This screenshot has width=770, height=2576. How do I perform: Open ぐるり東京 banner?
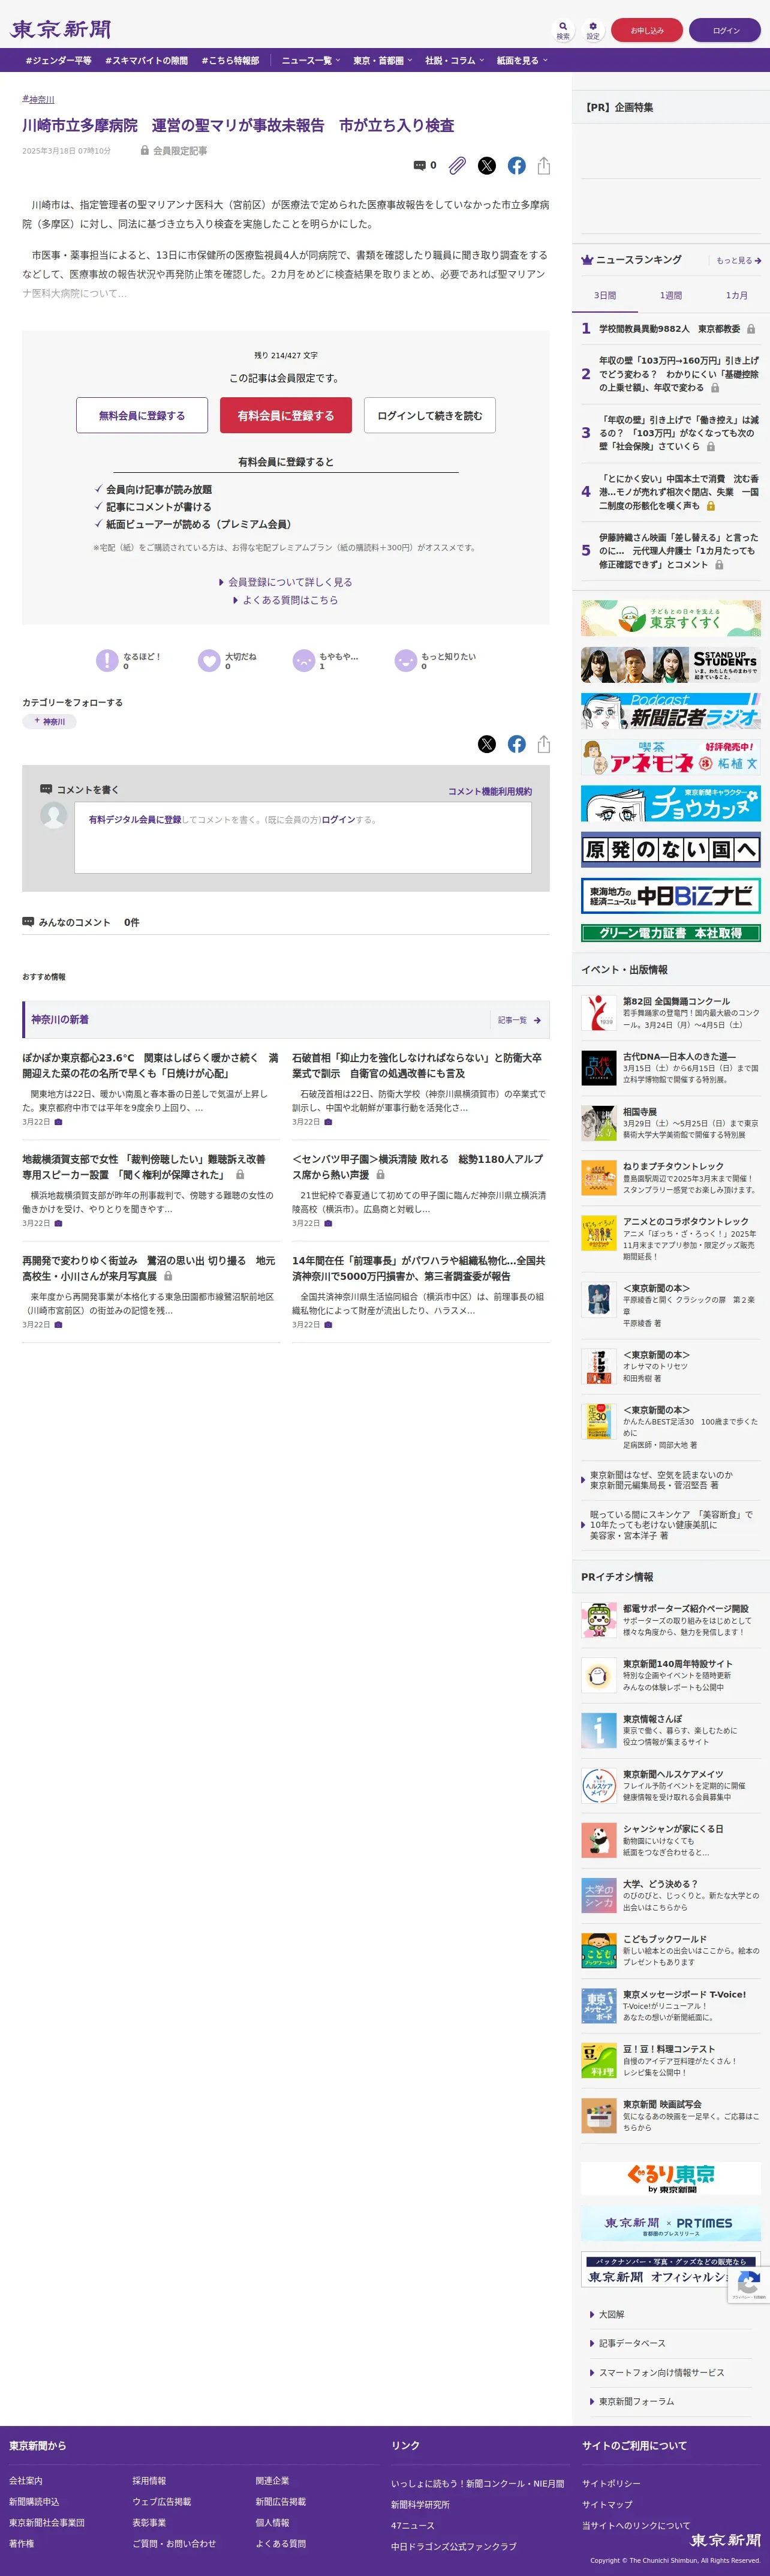[x=671, y=2178]
